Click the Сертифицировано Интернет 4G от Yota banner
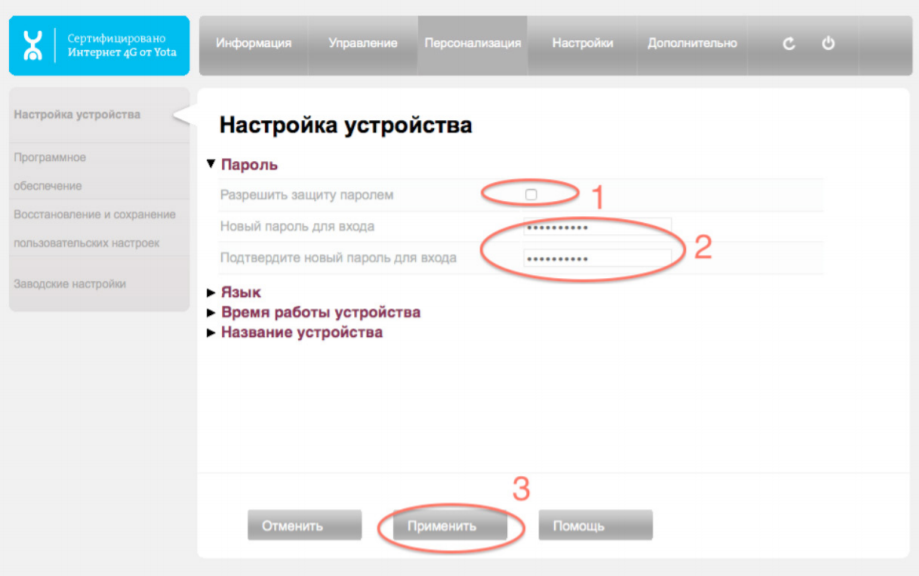Viewport: 919px width, 576px height. 99,46
